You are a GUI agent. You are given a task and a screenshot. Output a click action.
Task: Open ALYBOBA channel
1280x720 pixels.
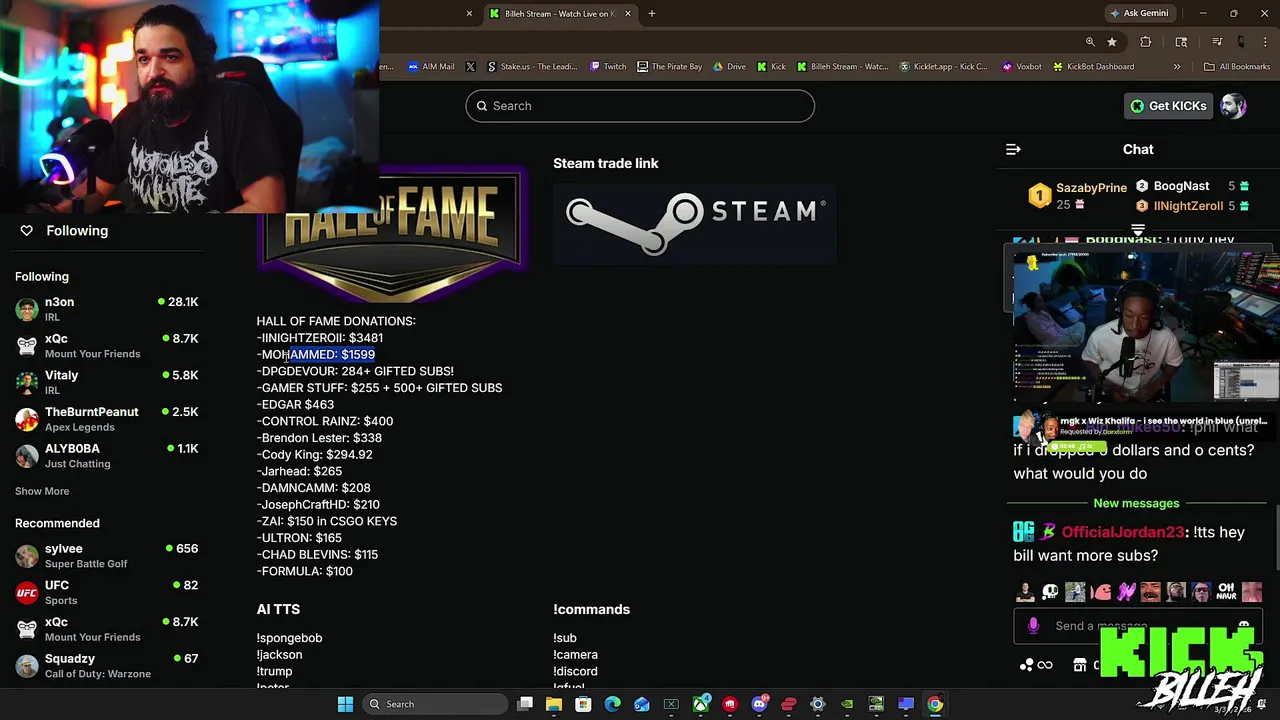[106, 456]
